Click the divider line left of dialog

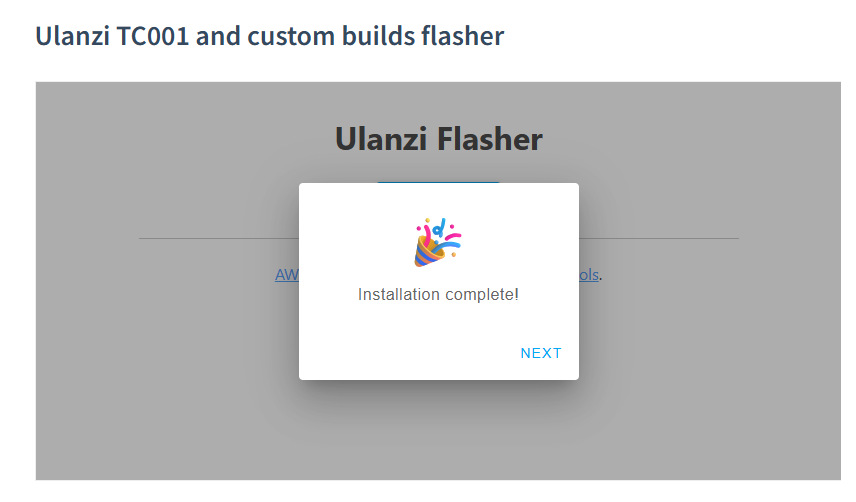(x=218, y=238)
